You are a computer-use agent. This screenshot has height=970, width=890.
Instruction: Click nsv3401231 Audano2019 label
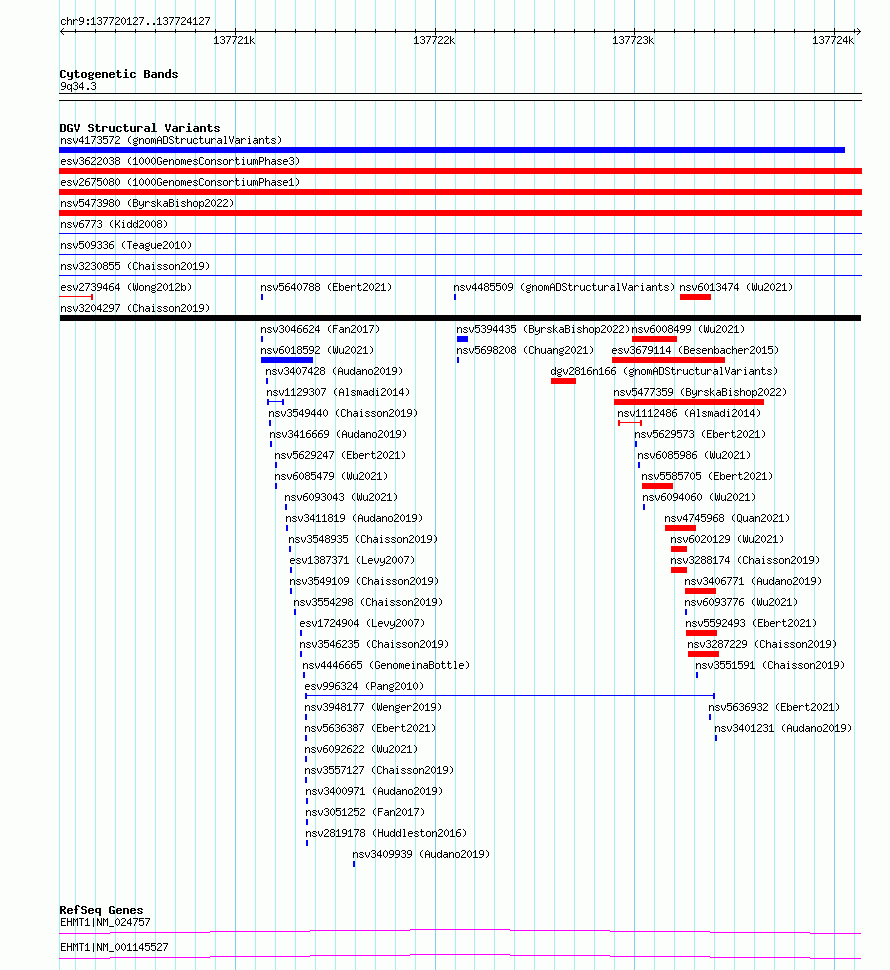[x=783, y=729]
